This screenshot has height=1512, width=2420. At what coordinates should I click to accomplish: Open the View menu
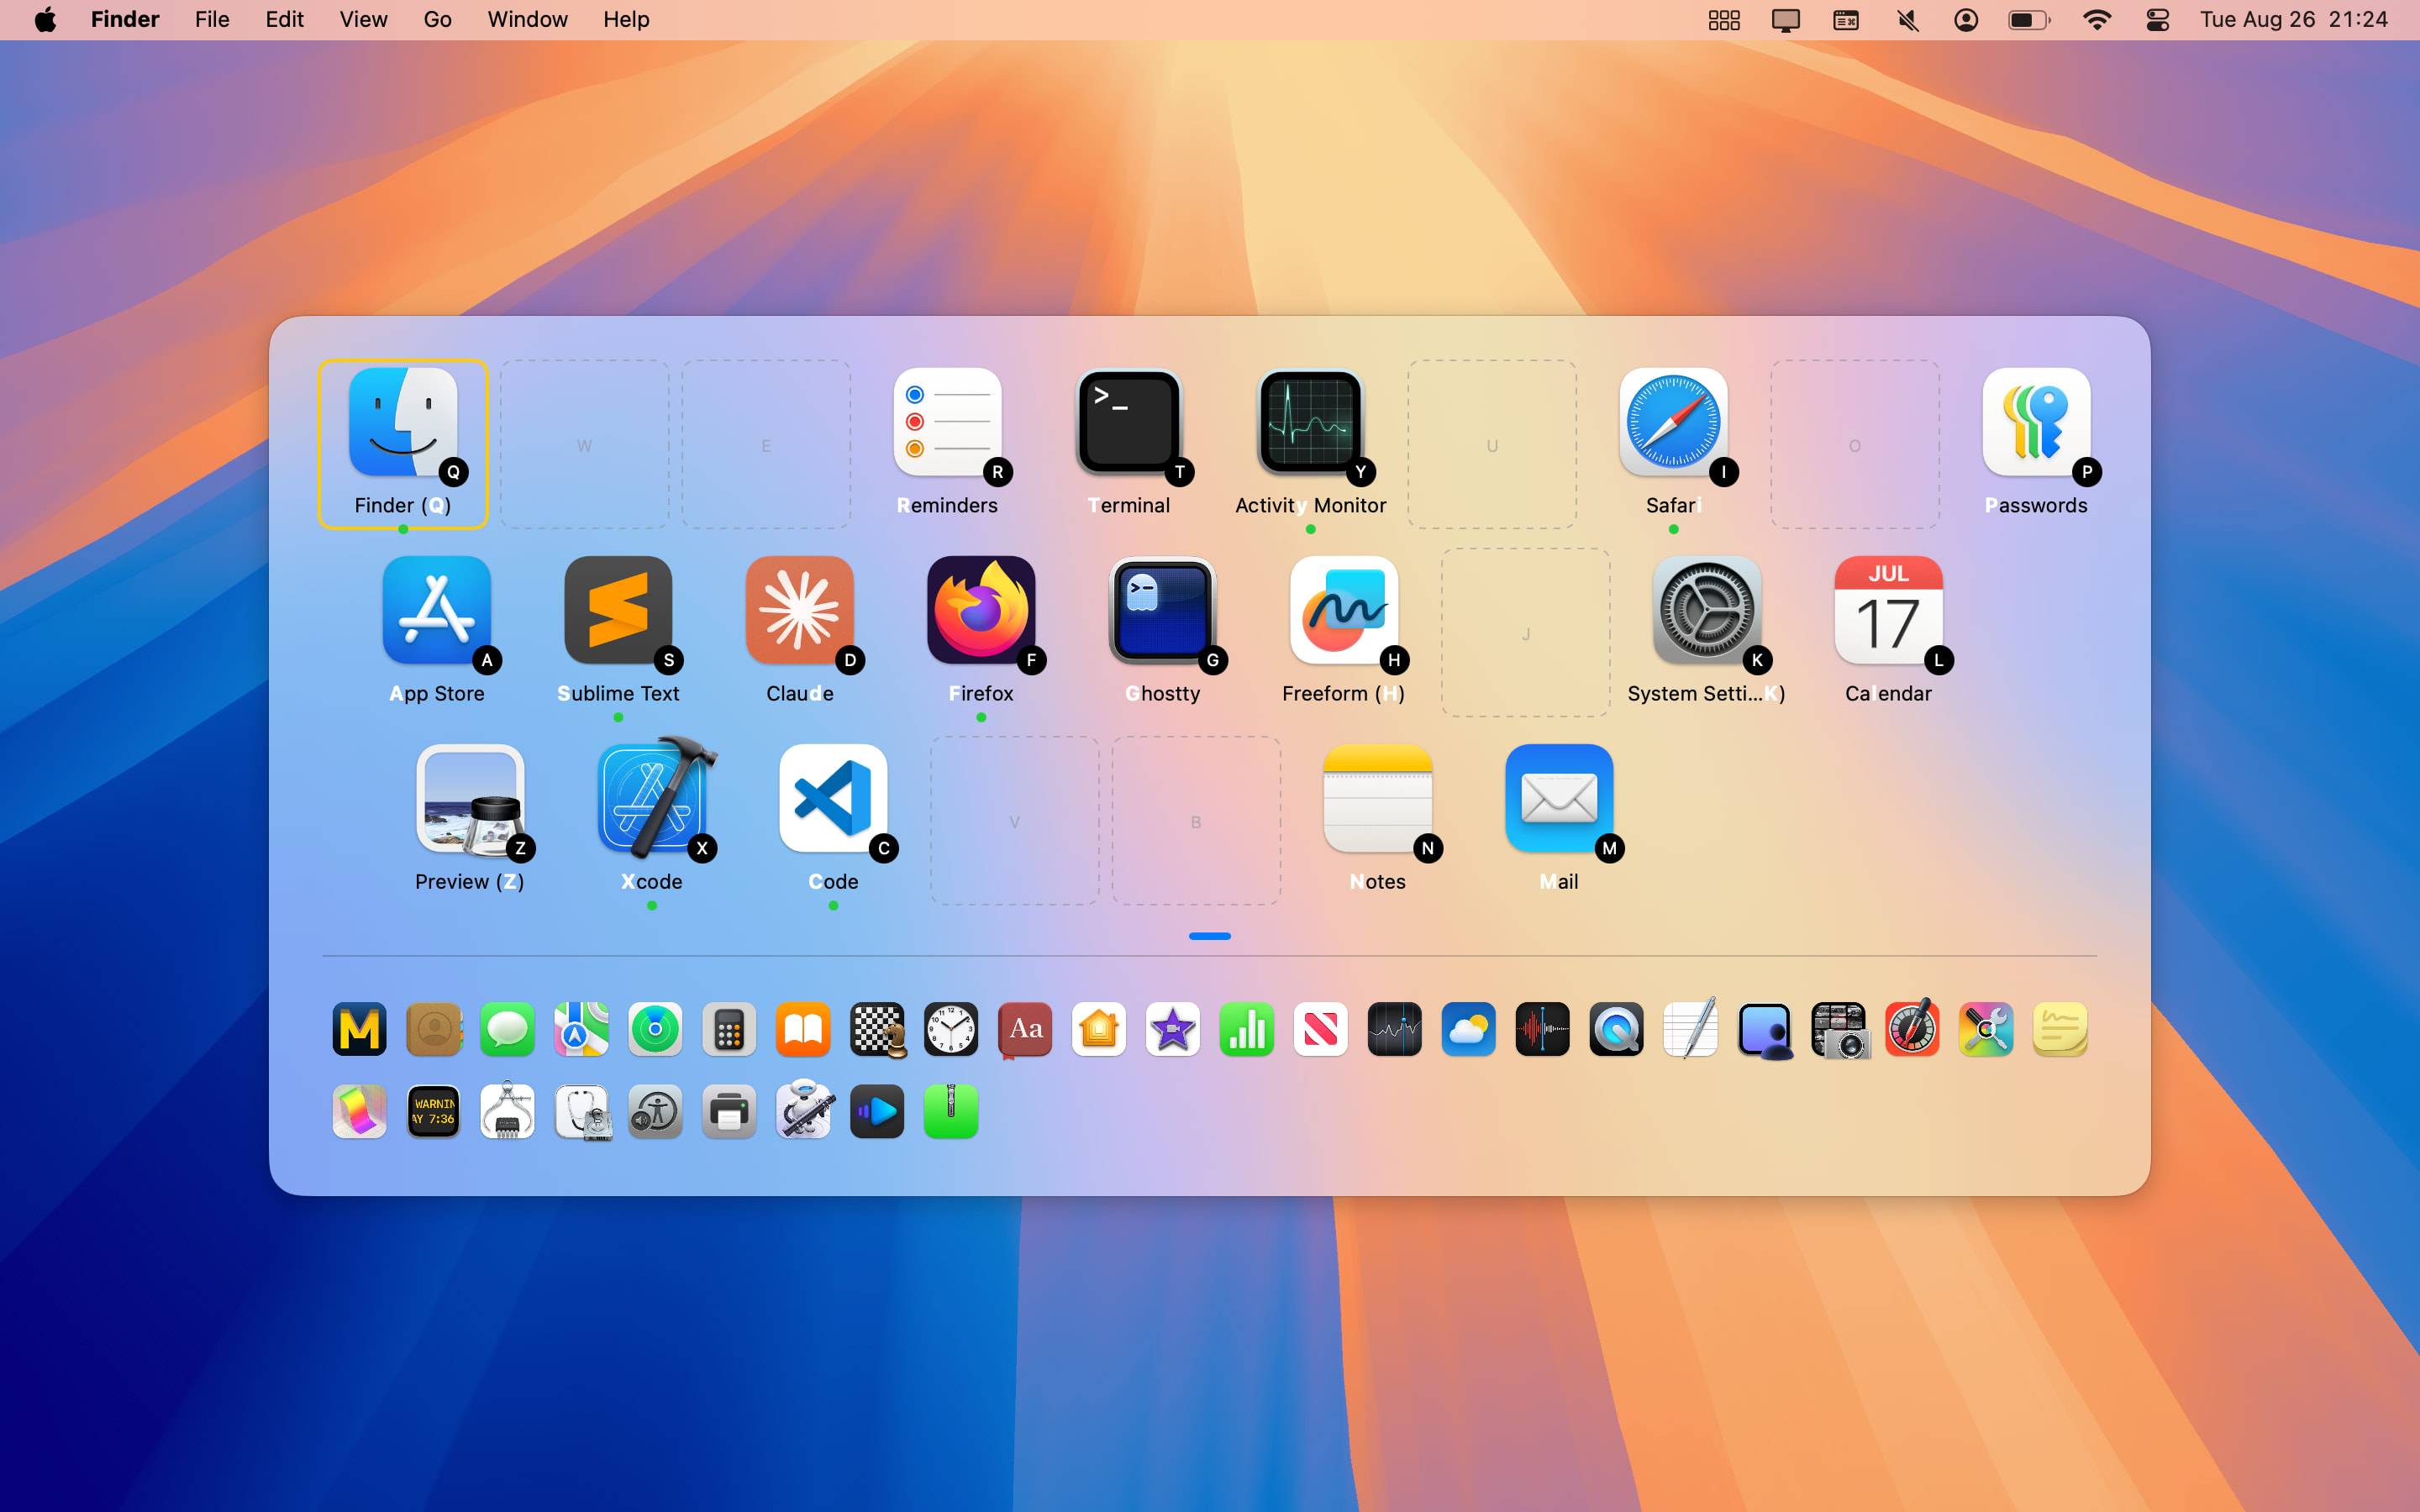(363, 19)
